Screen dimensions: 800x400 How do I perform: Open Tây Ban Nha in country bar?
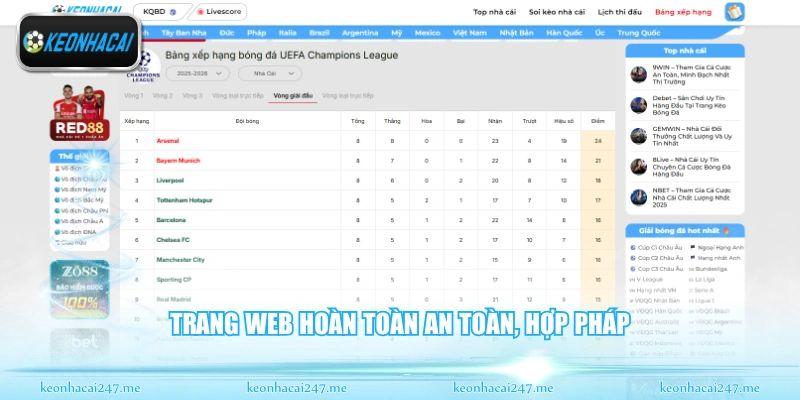coord(184,33)
